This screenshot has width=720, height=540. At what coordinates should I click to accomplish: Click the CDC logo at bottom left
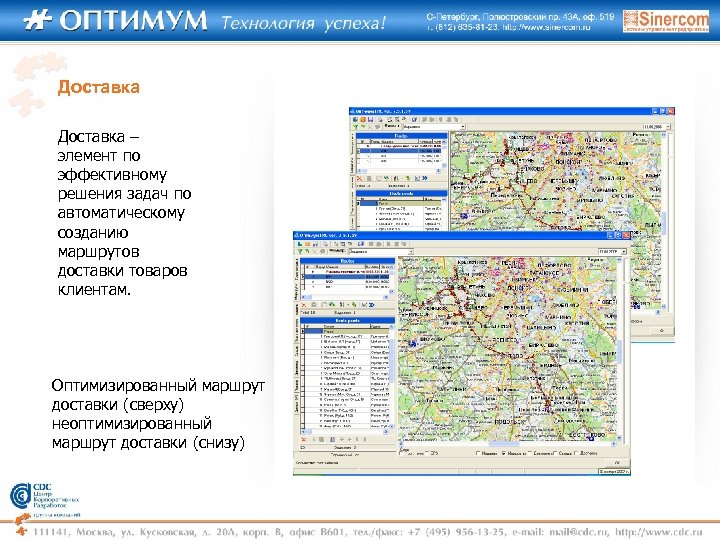coord(44,500)
